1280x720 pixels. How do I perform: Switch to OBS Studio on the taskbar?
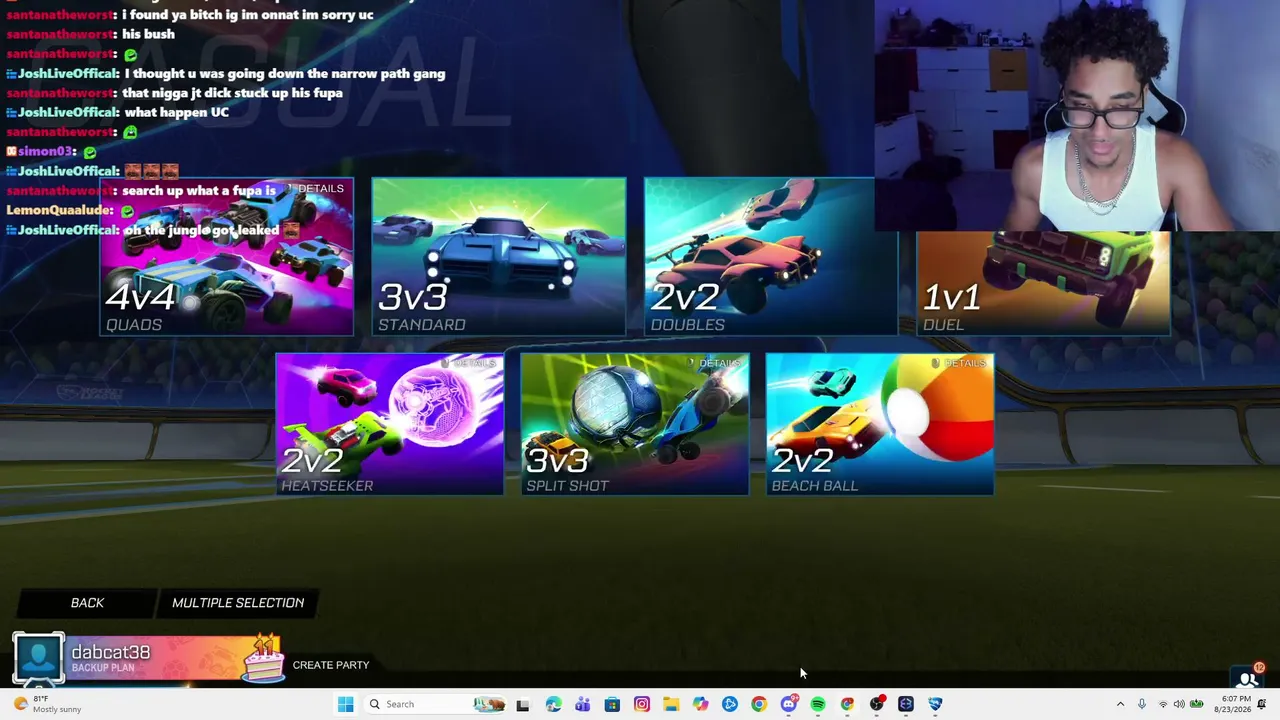point(877,704)
